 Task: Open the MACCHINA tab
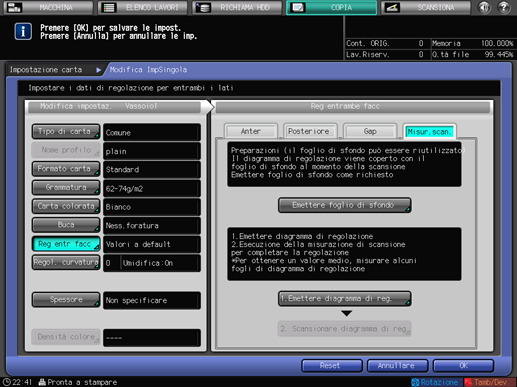click(48, 7)
